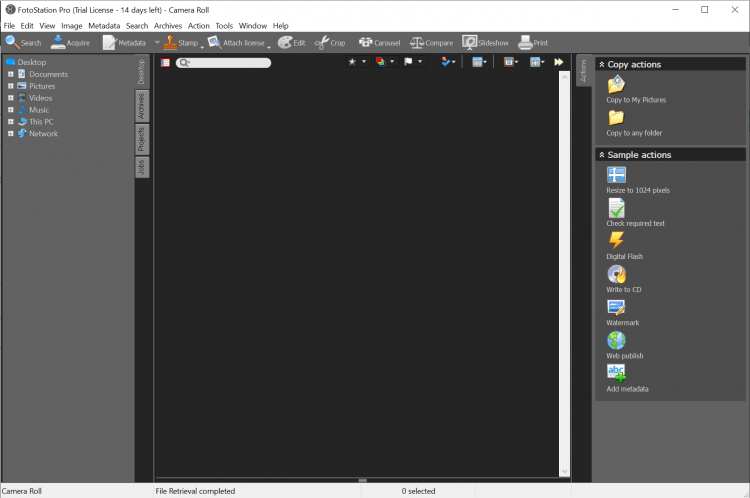Switch to the Jobs side tab
The image size is (750, 498).
(142, 167)
